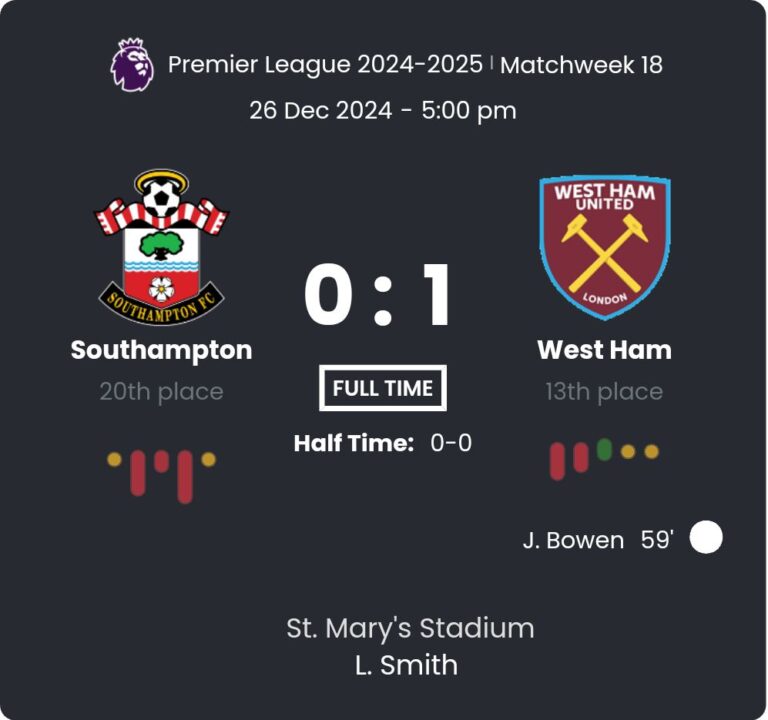Click the Premier League lion logo
The image size is (768, 720).
coord(132,64)
